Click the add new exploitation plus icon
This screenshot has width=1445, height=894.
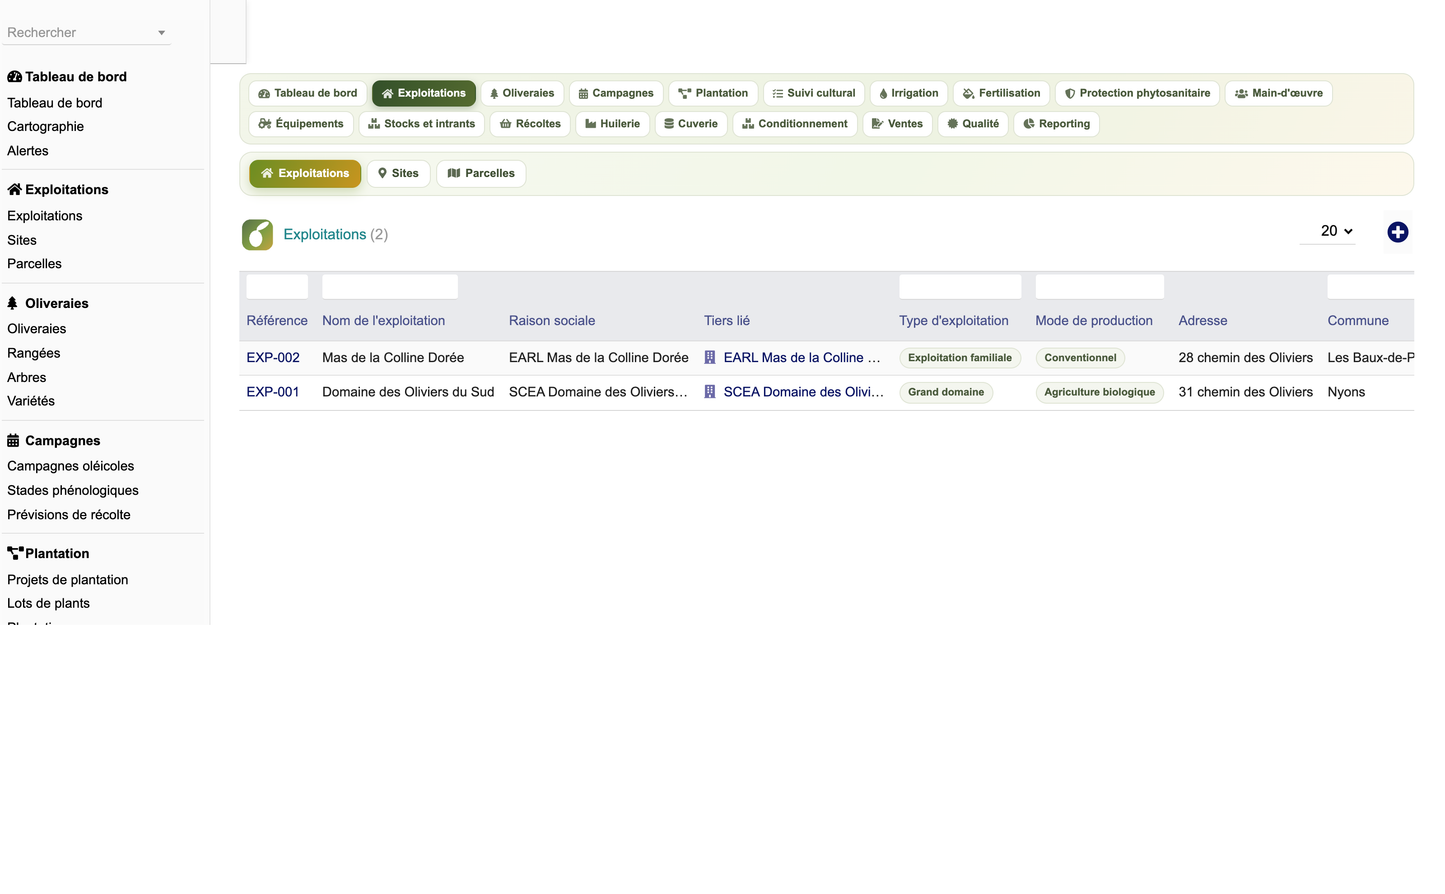pyautogui.click(x=1397, y=232)
